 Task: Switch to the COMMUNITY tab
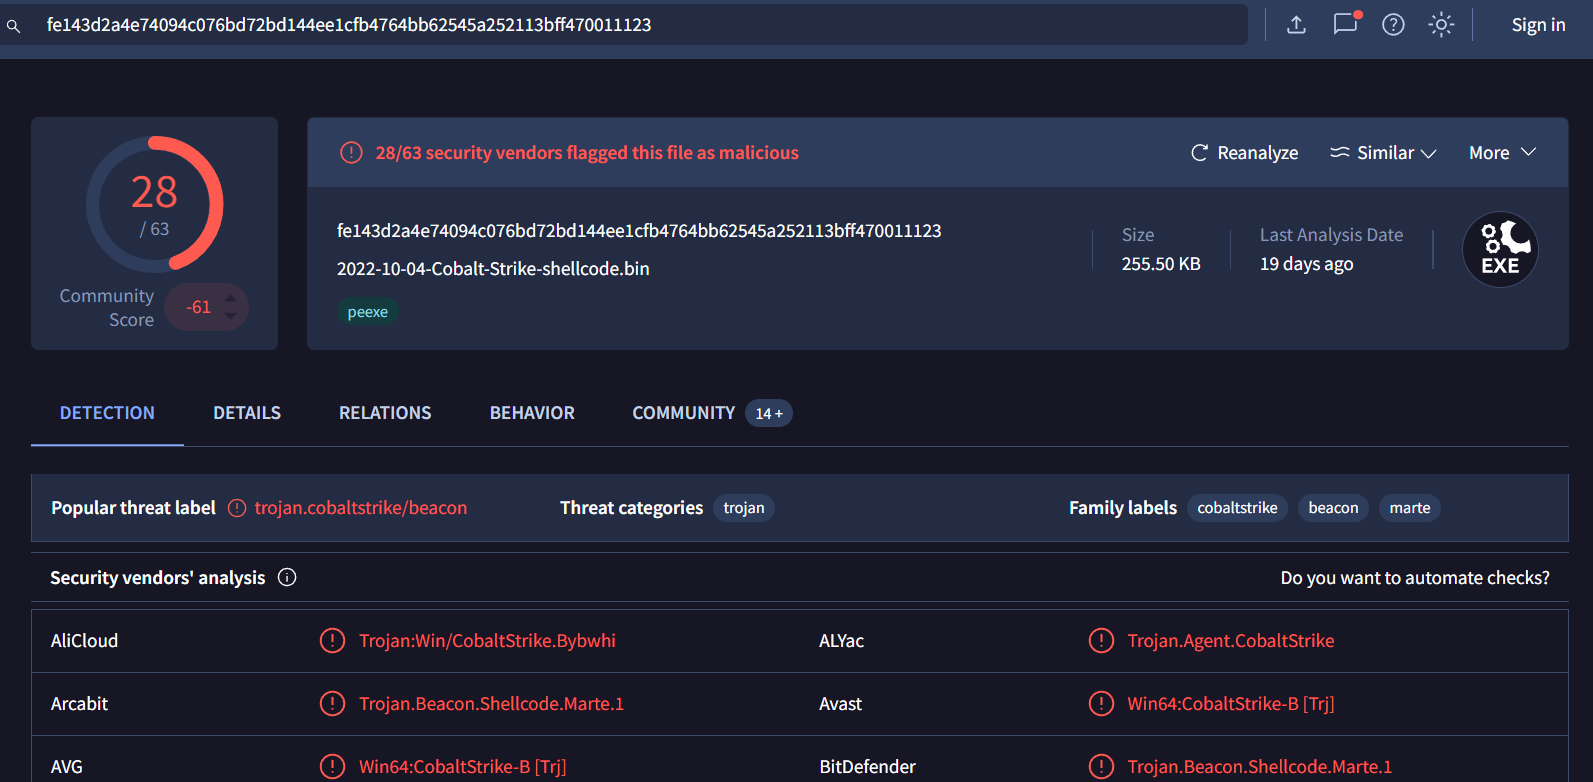(x=712, y=413)
